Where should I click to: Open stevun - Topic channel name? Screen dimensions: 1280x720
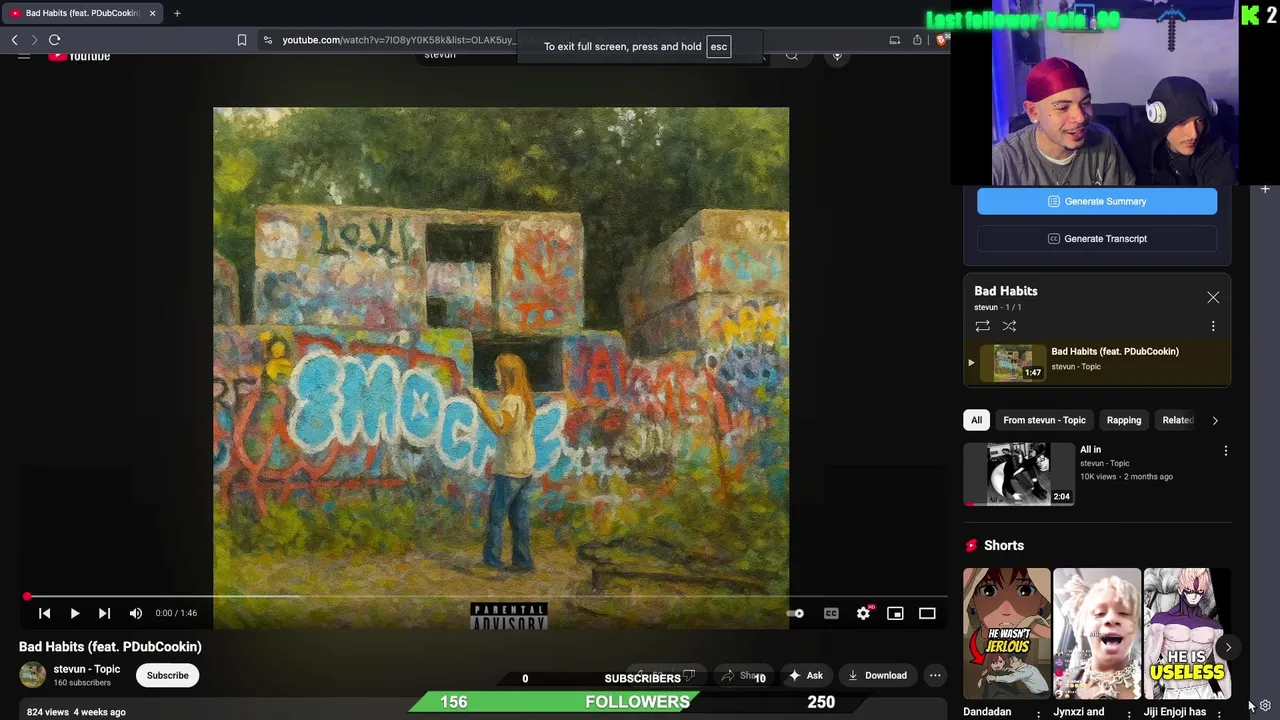pyautogui.click(x=87, y=669)
